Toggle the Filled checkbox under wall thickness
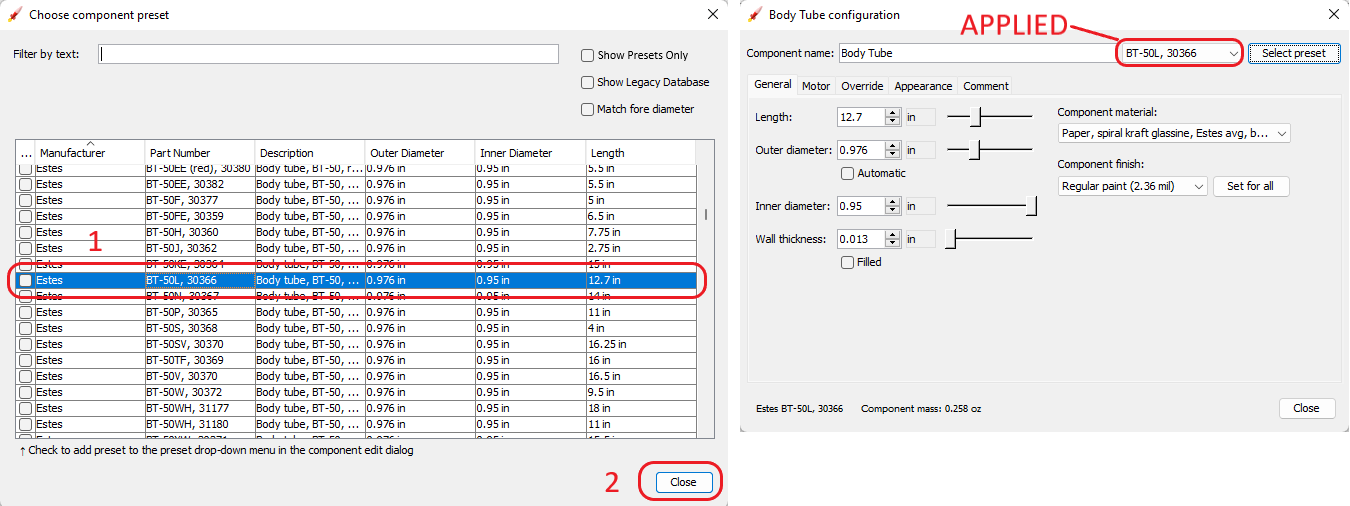 coord(848,263)
